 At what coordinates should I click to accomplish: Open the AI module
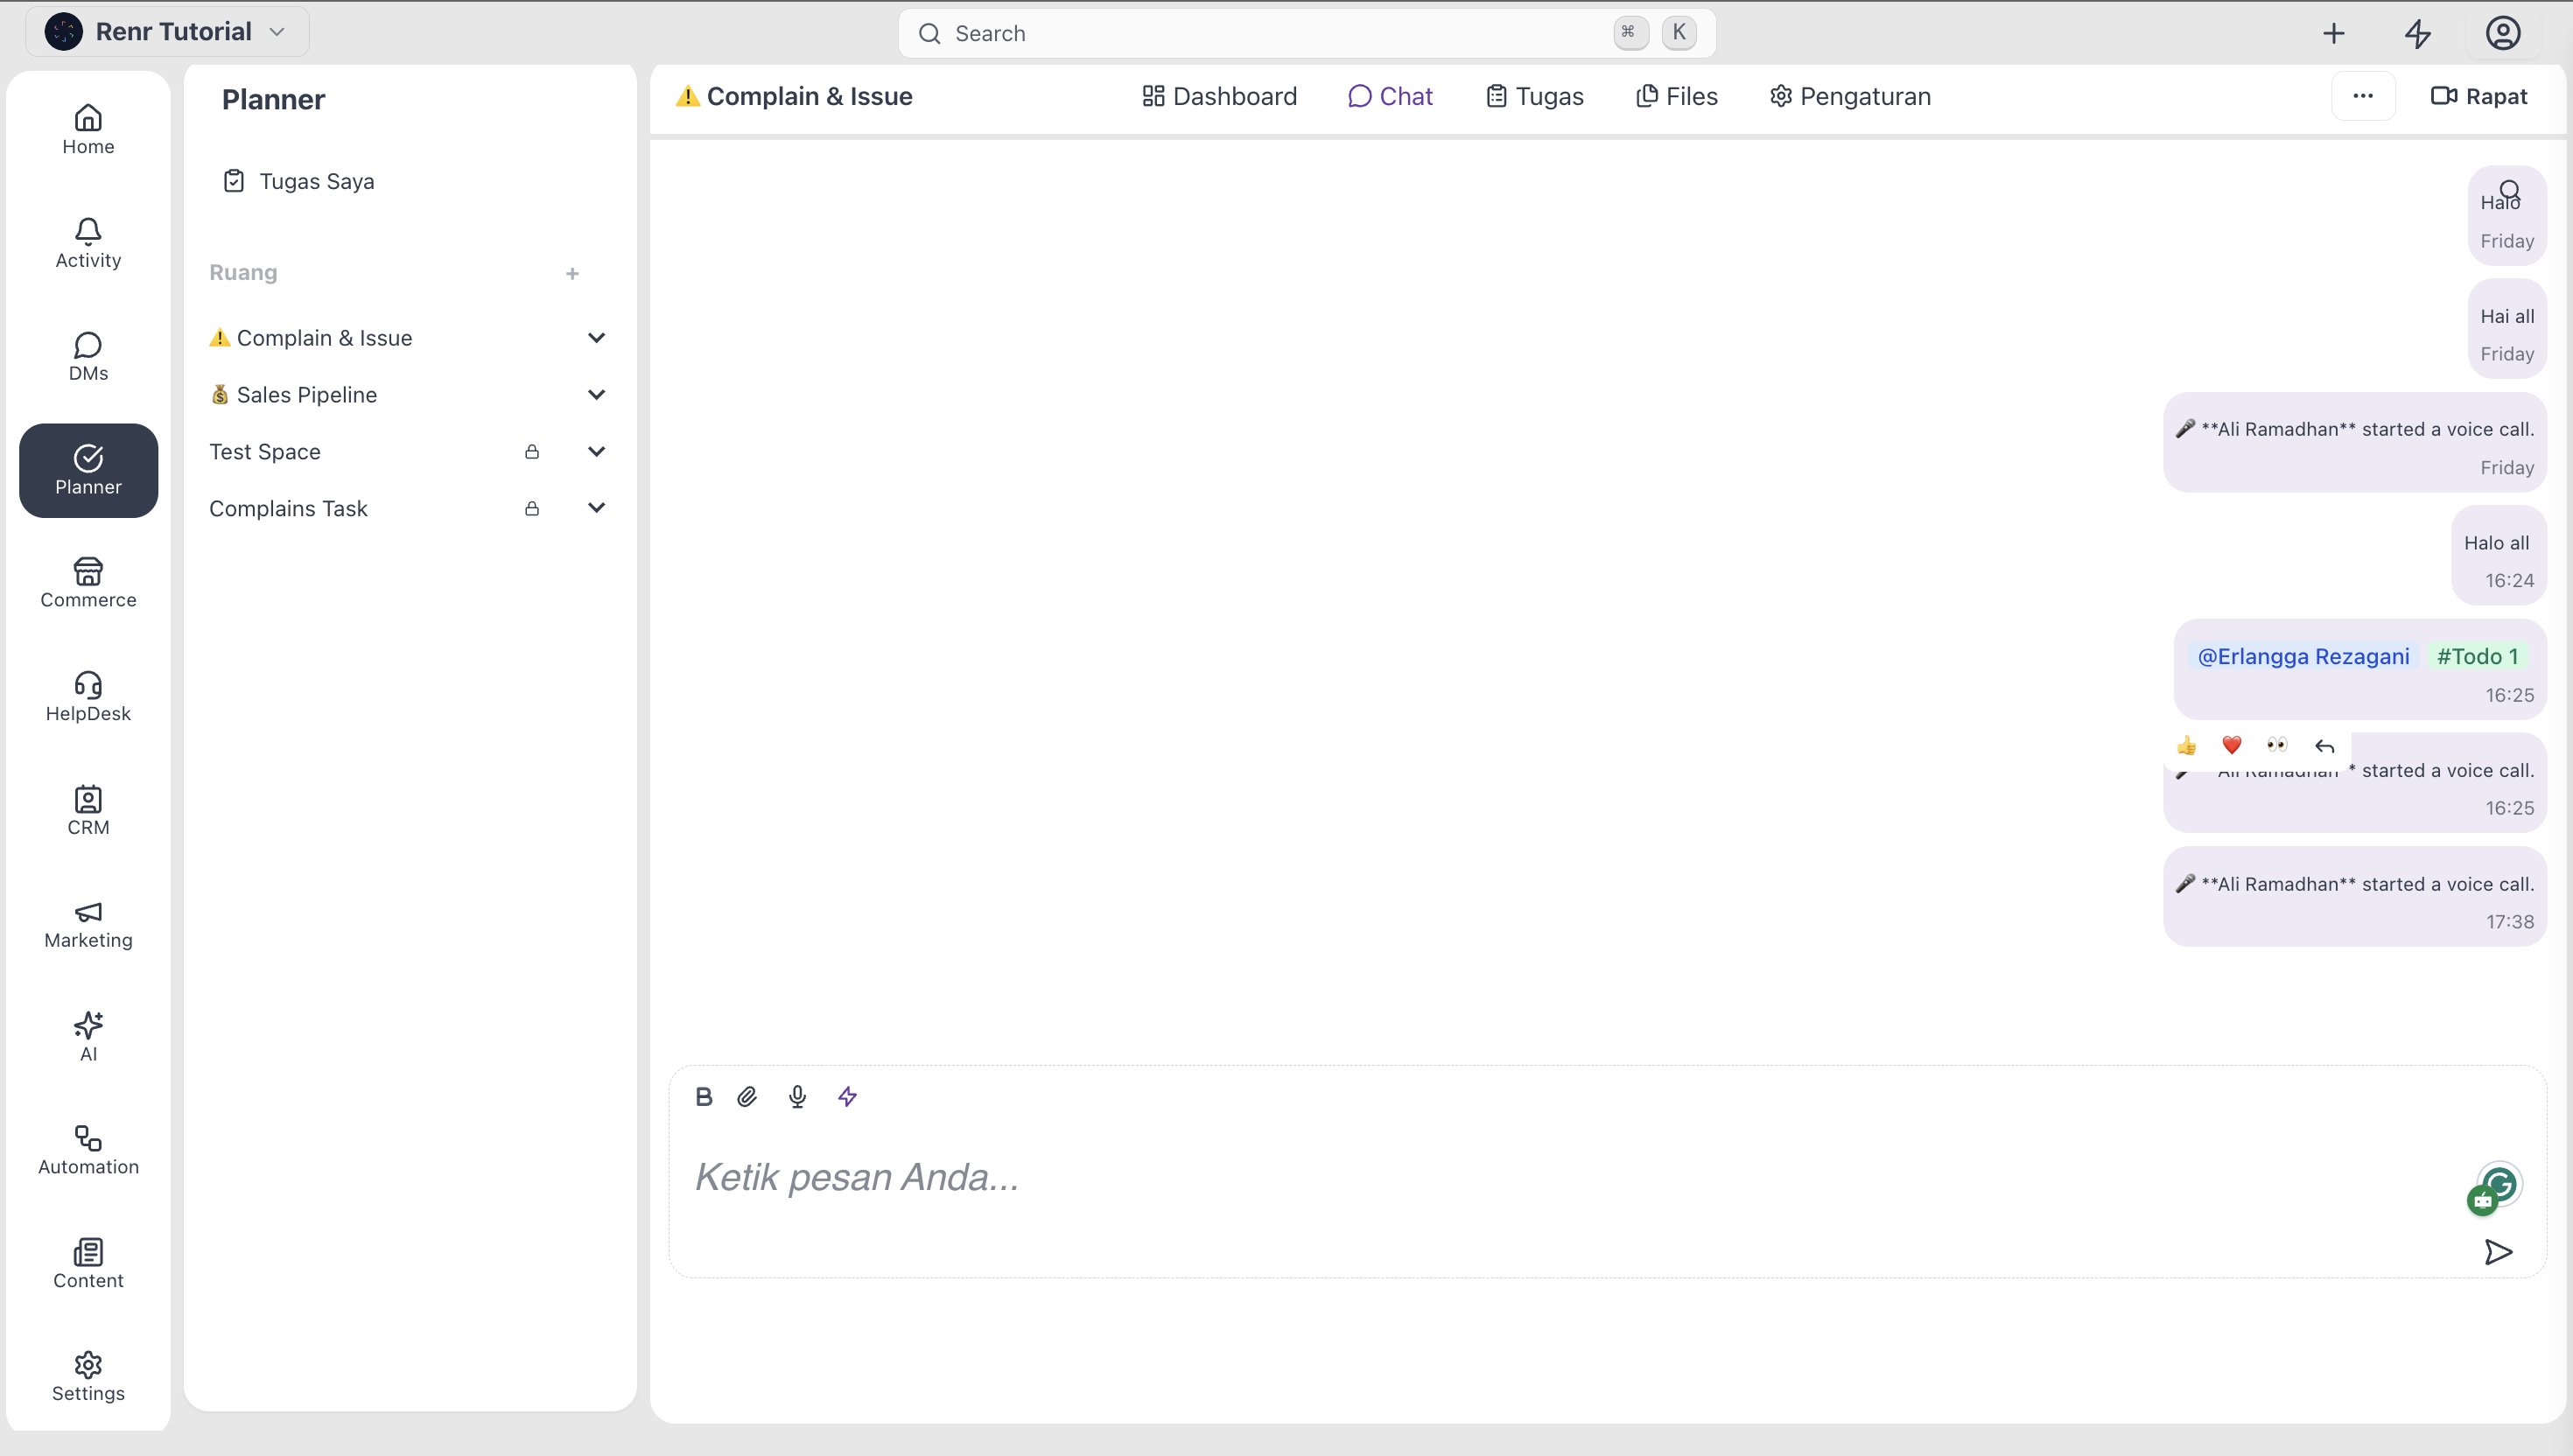[88, 1037]
